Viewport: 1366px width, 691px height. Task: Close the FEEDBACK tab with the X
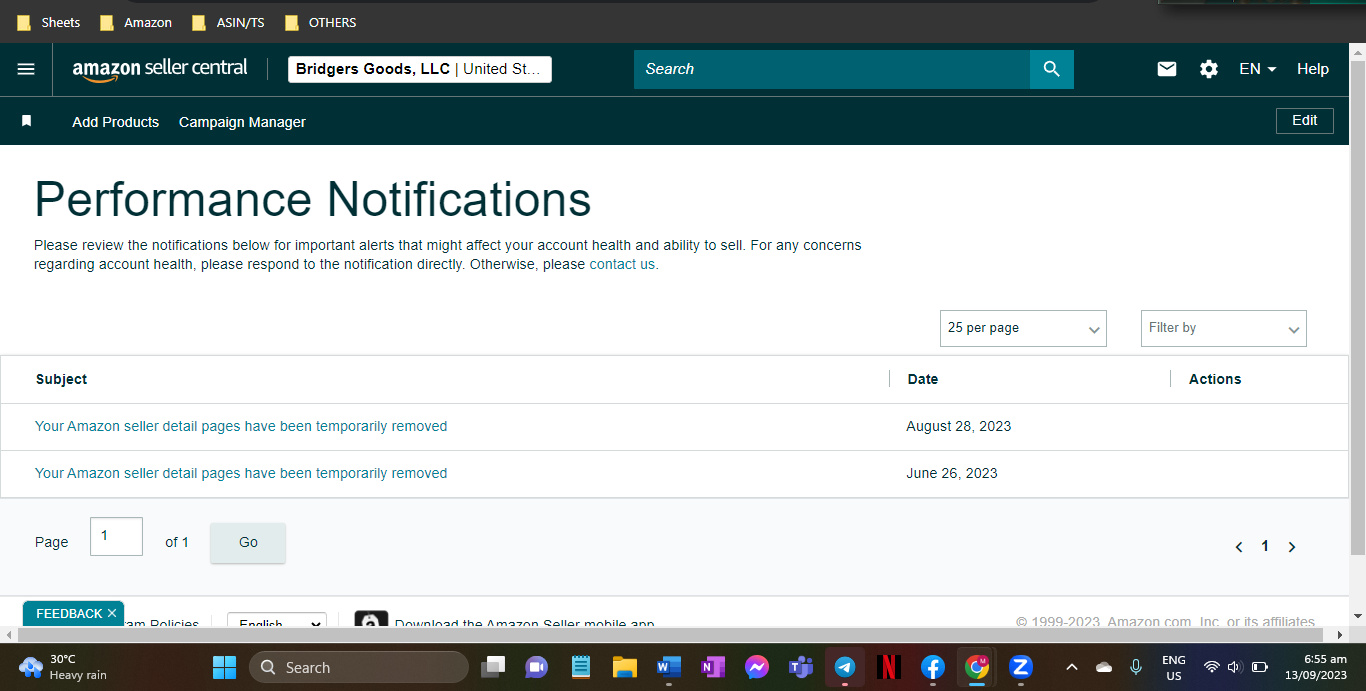[x=112, y=613]
